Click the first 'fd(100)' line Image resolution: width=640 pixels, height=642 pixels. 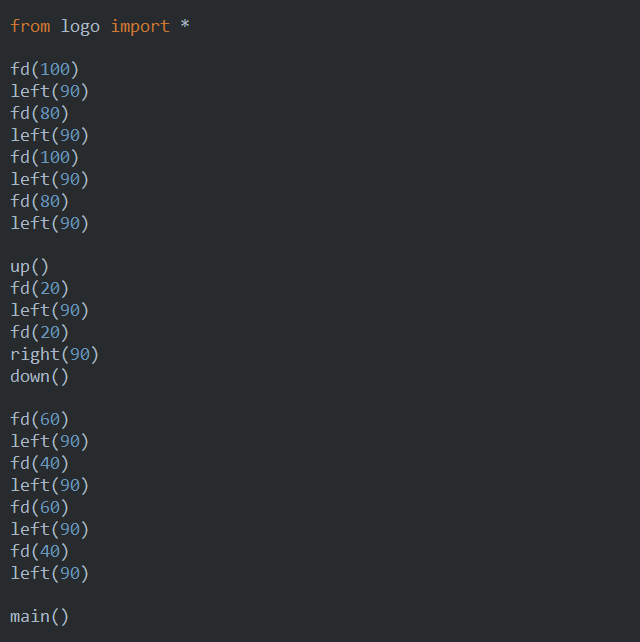(44, 69)
